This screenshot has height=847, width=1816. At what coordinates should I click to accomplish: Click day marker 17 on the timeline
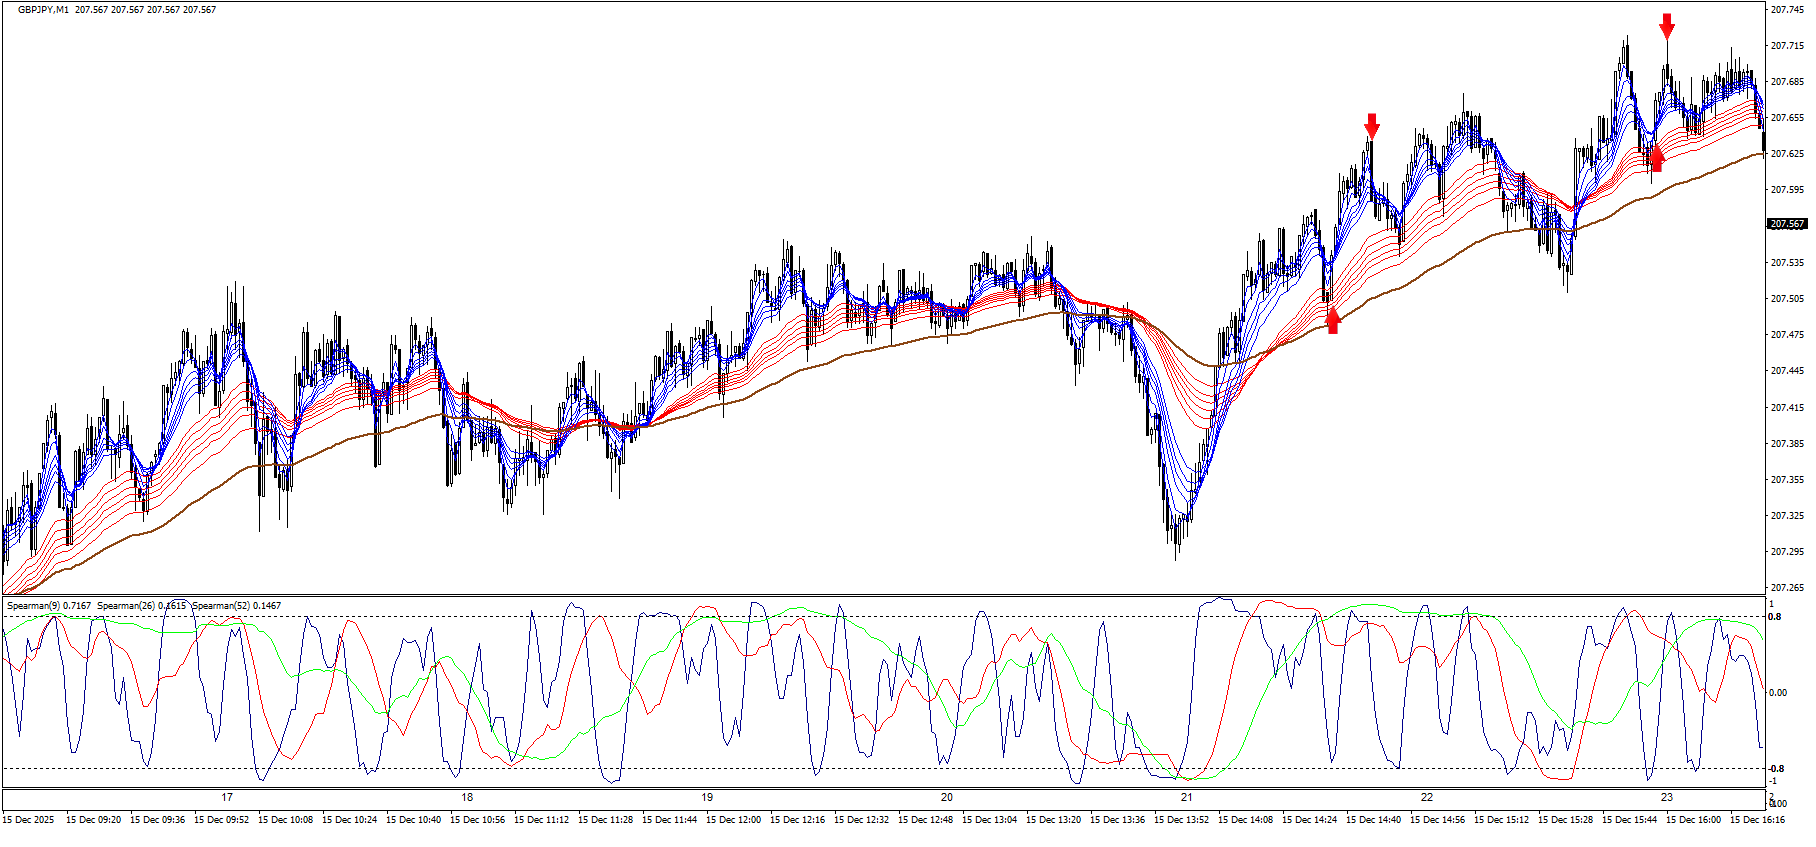click(x=227, y=798)
